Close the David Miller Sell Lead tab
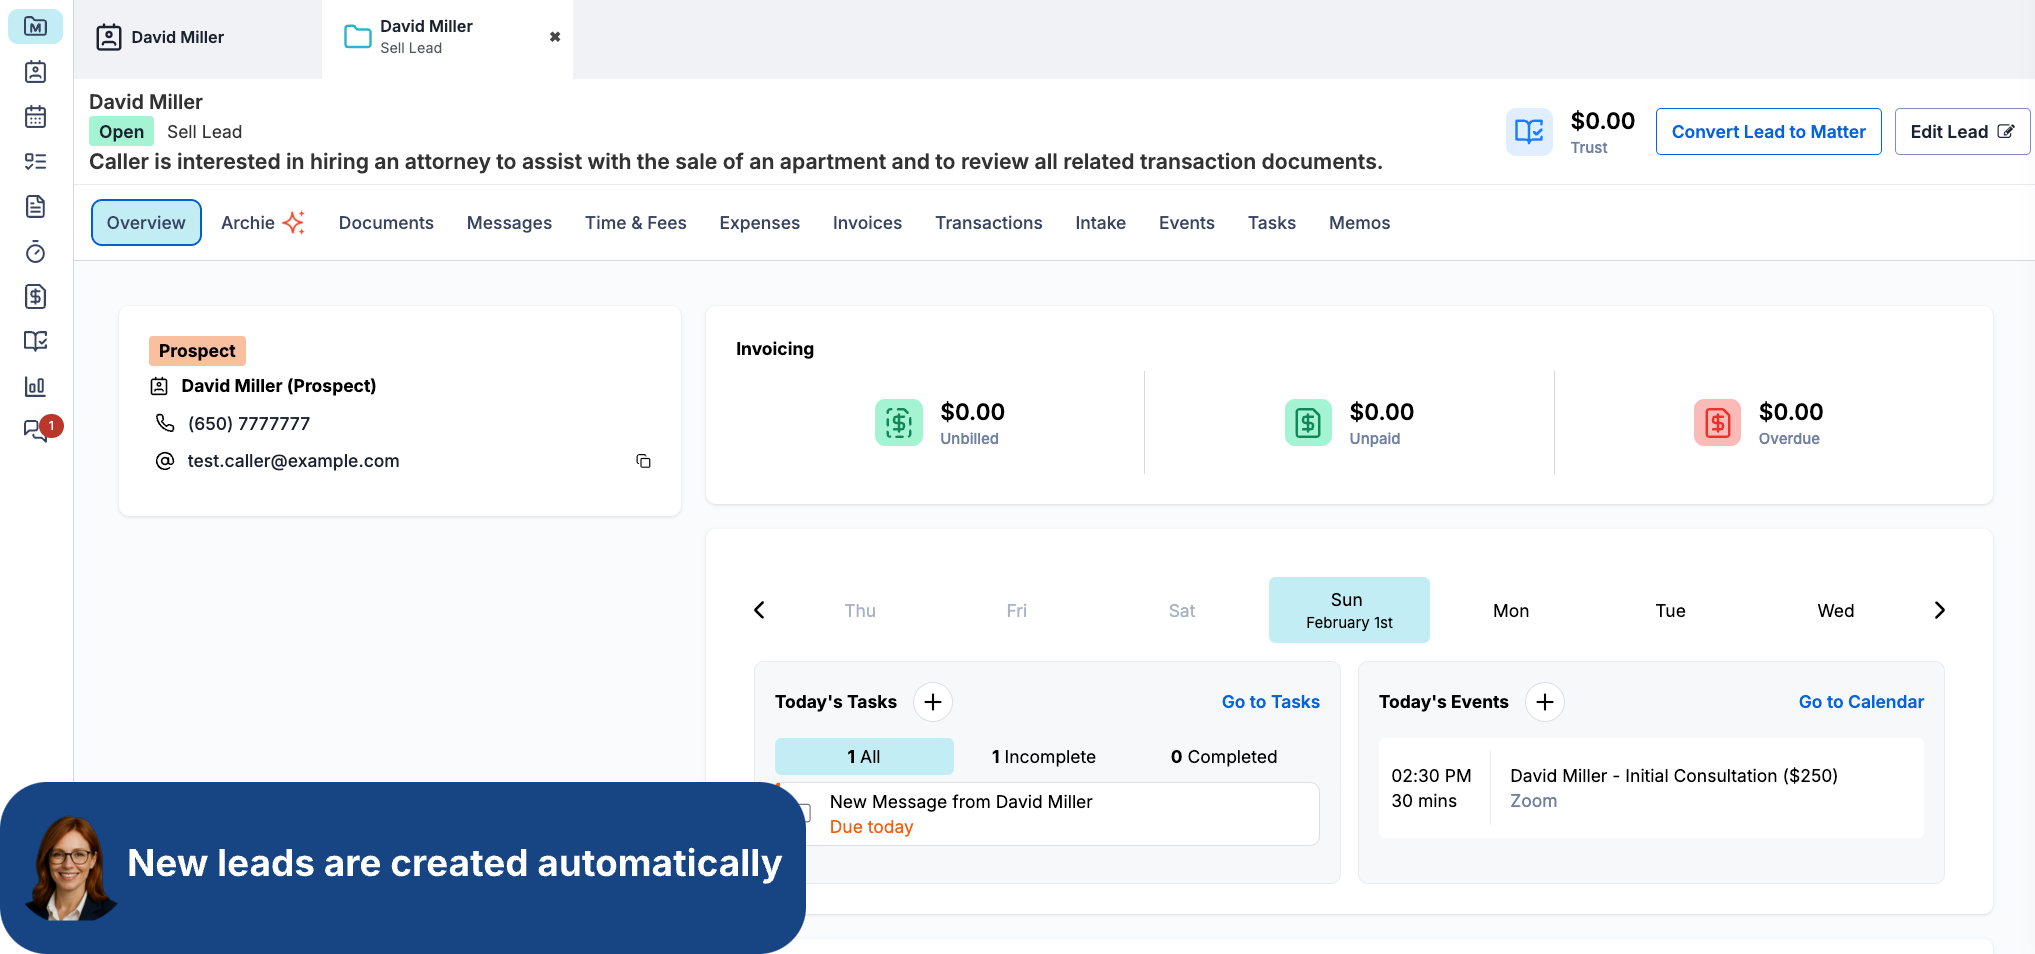The height and width of the screenshot is (954, 2035). pyautogui.click(x=555, y=37)
